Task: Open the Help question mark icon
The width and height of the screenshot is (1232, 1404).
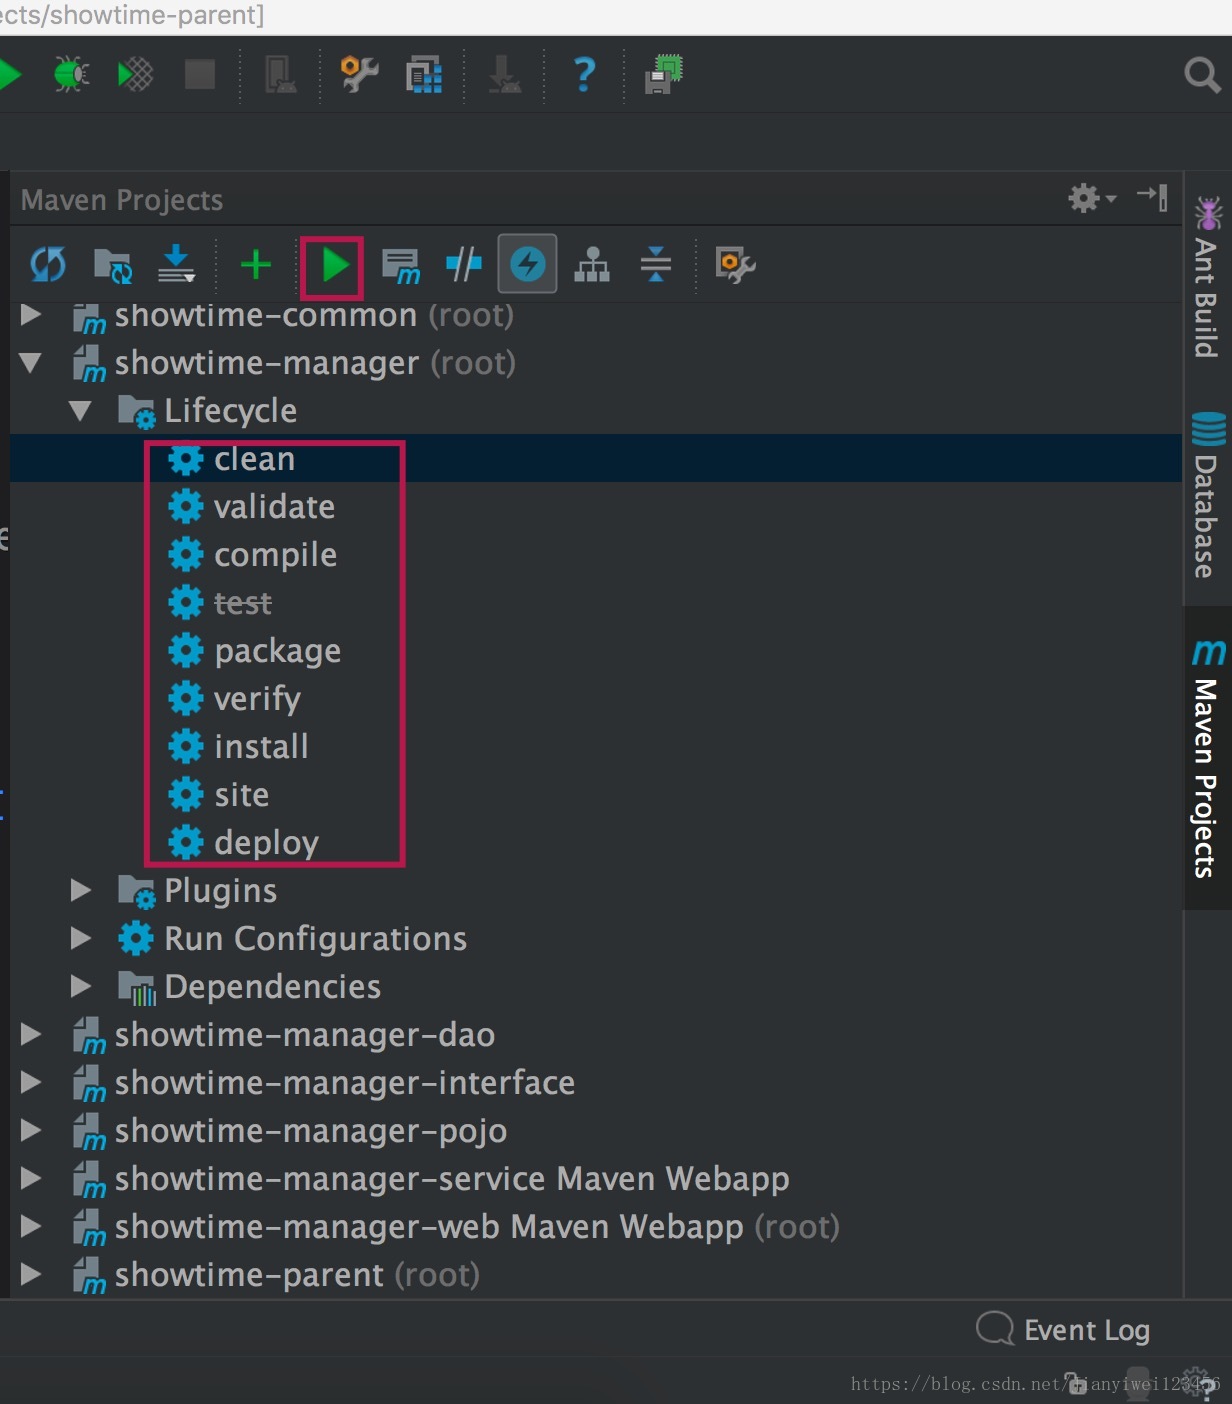Action: [584, 74]
